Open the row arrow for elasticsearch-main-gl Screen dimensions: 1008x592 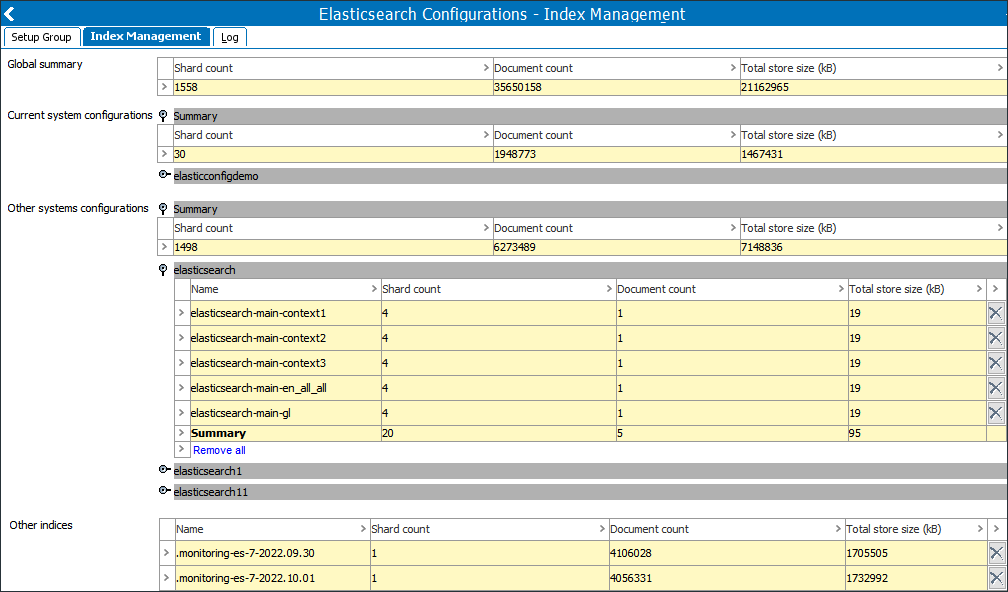coord(182,413)
